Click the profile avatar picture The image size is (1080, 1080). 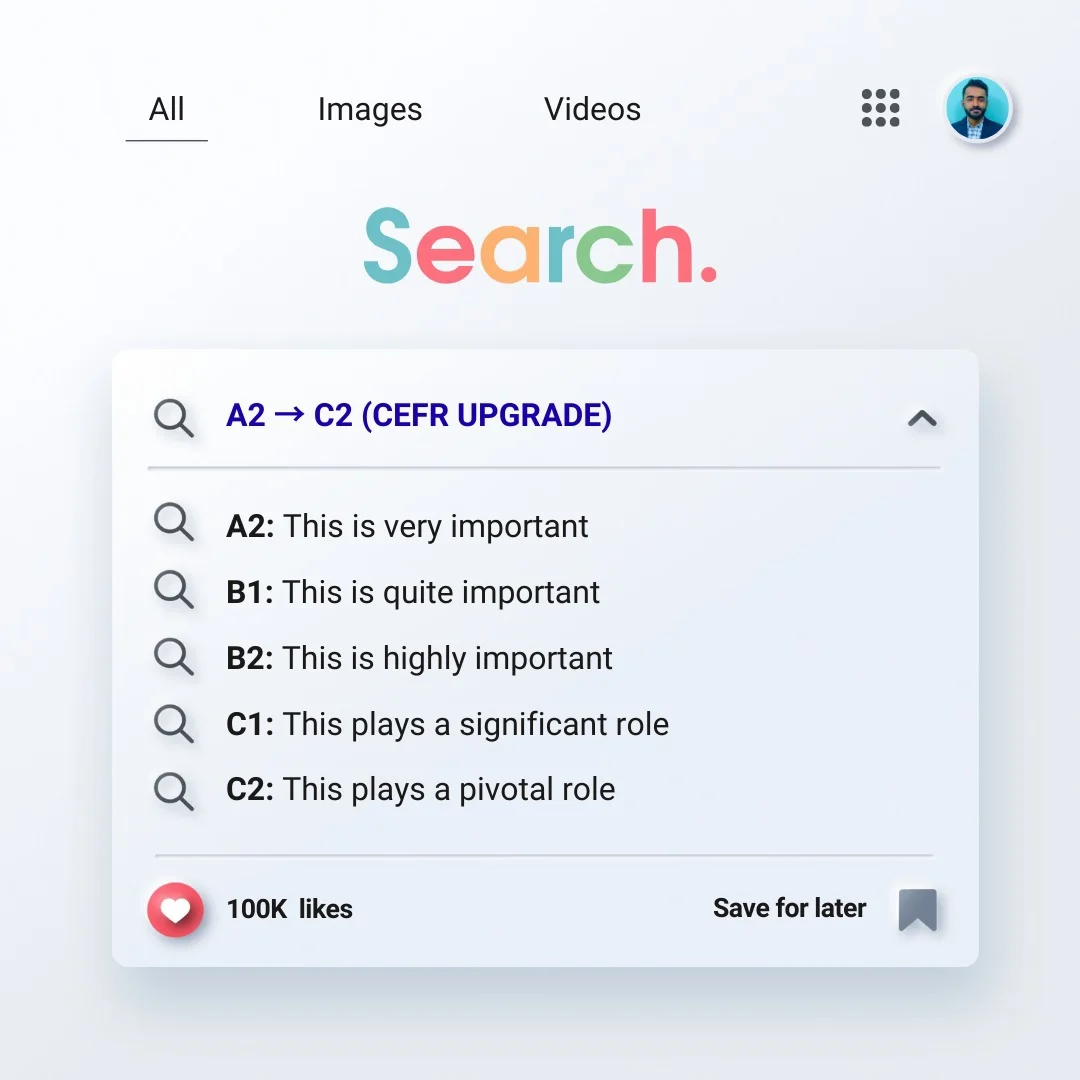[978, 108]
